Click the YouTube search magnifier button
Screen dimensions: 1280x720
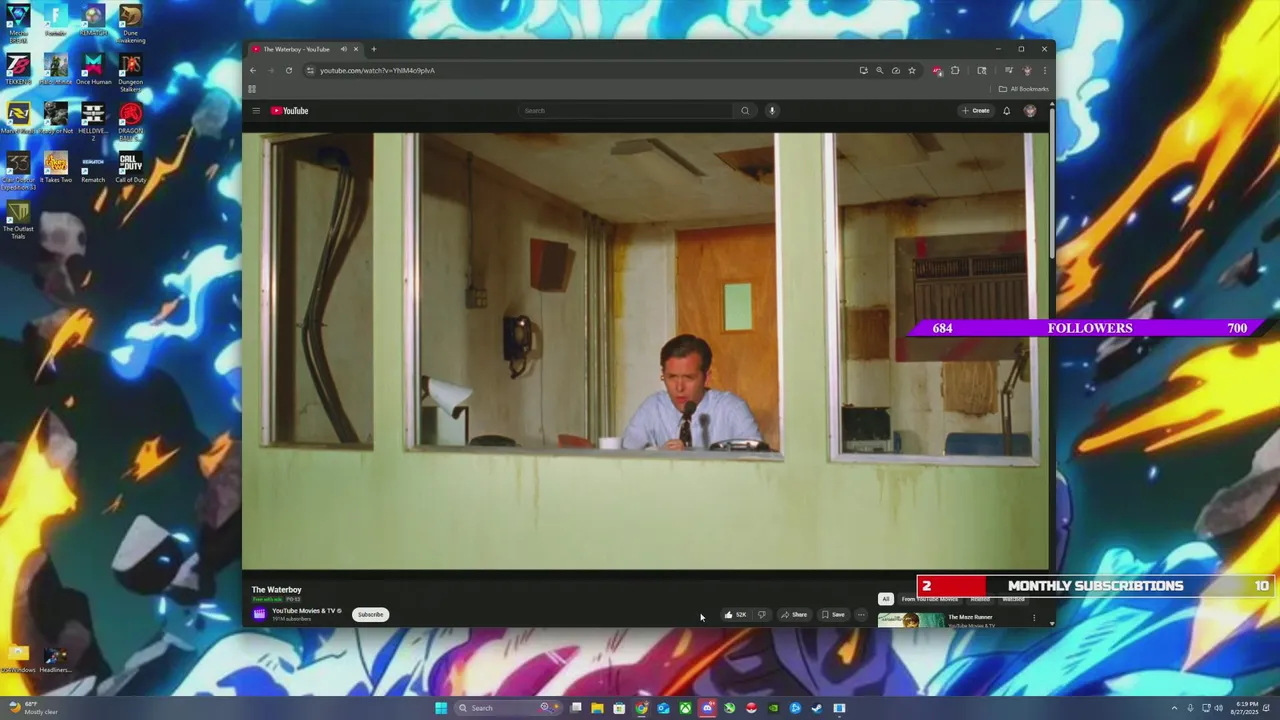click(x=745, y=111)
